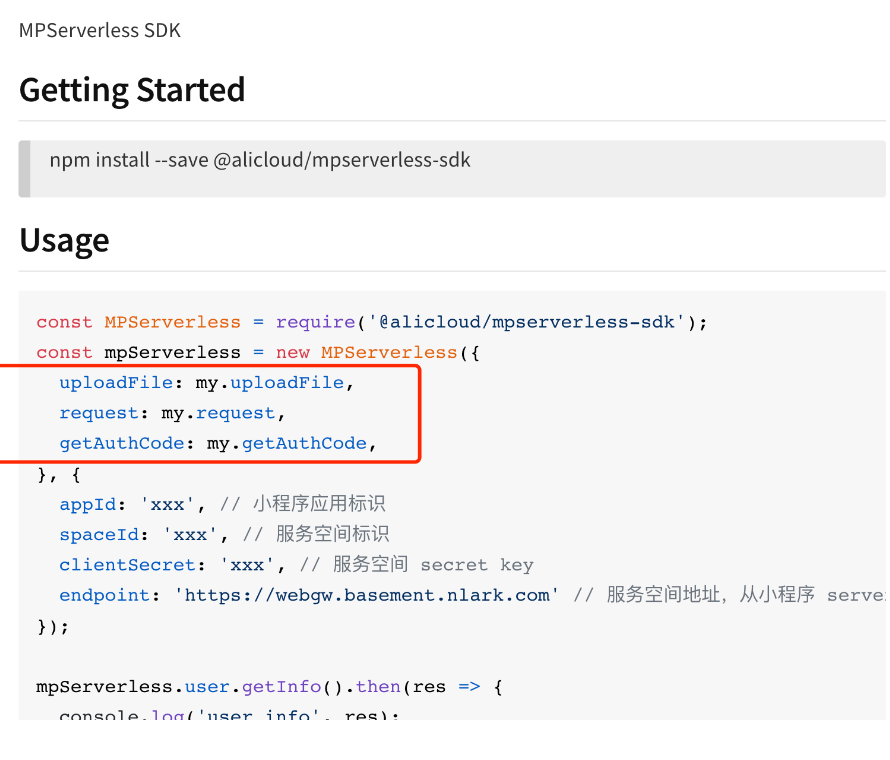Click the require keyword in the code
This screenshot has width=890, height=760.
pyautogui.click(x=315, y=322)
